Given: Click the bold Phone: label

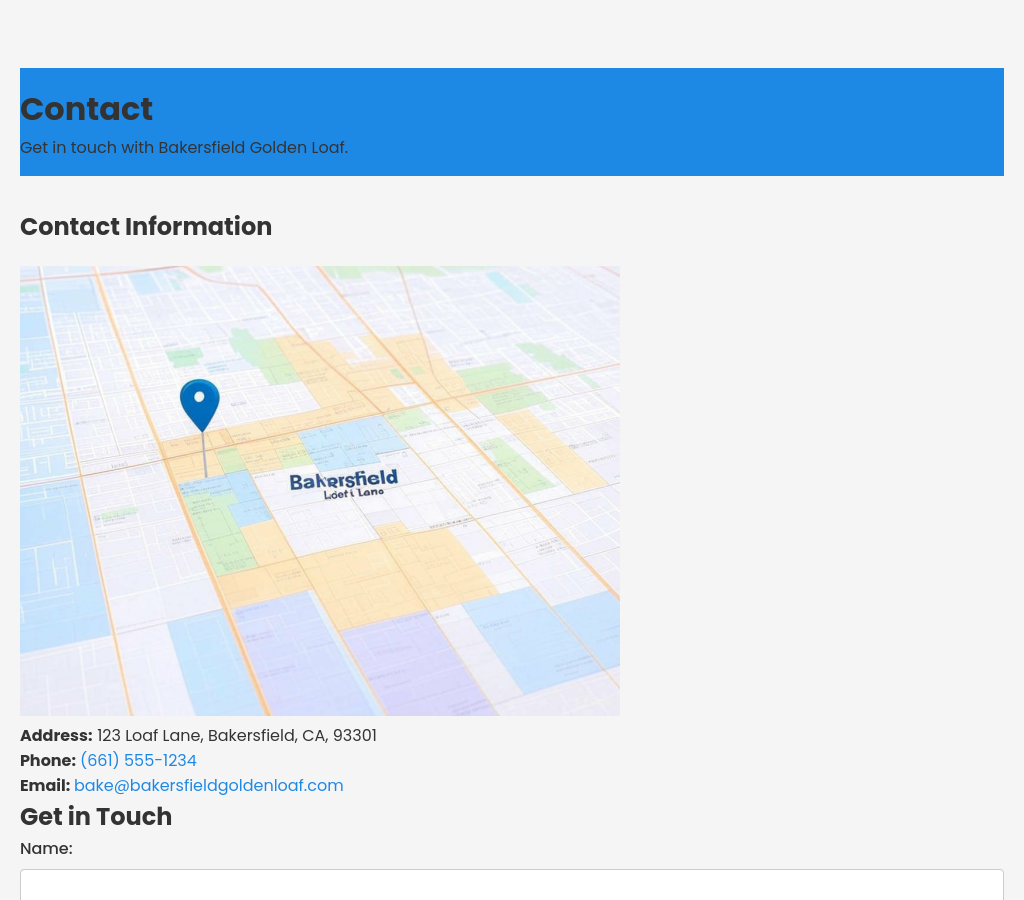Looking at the screenshot, I should click(48, 761).
